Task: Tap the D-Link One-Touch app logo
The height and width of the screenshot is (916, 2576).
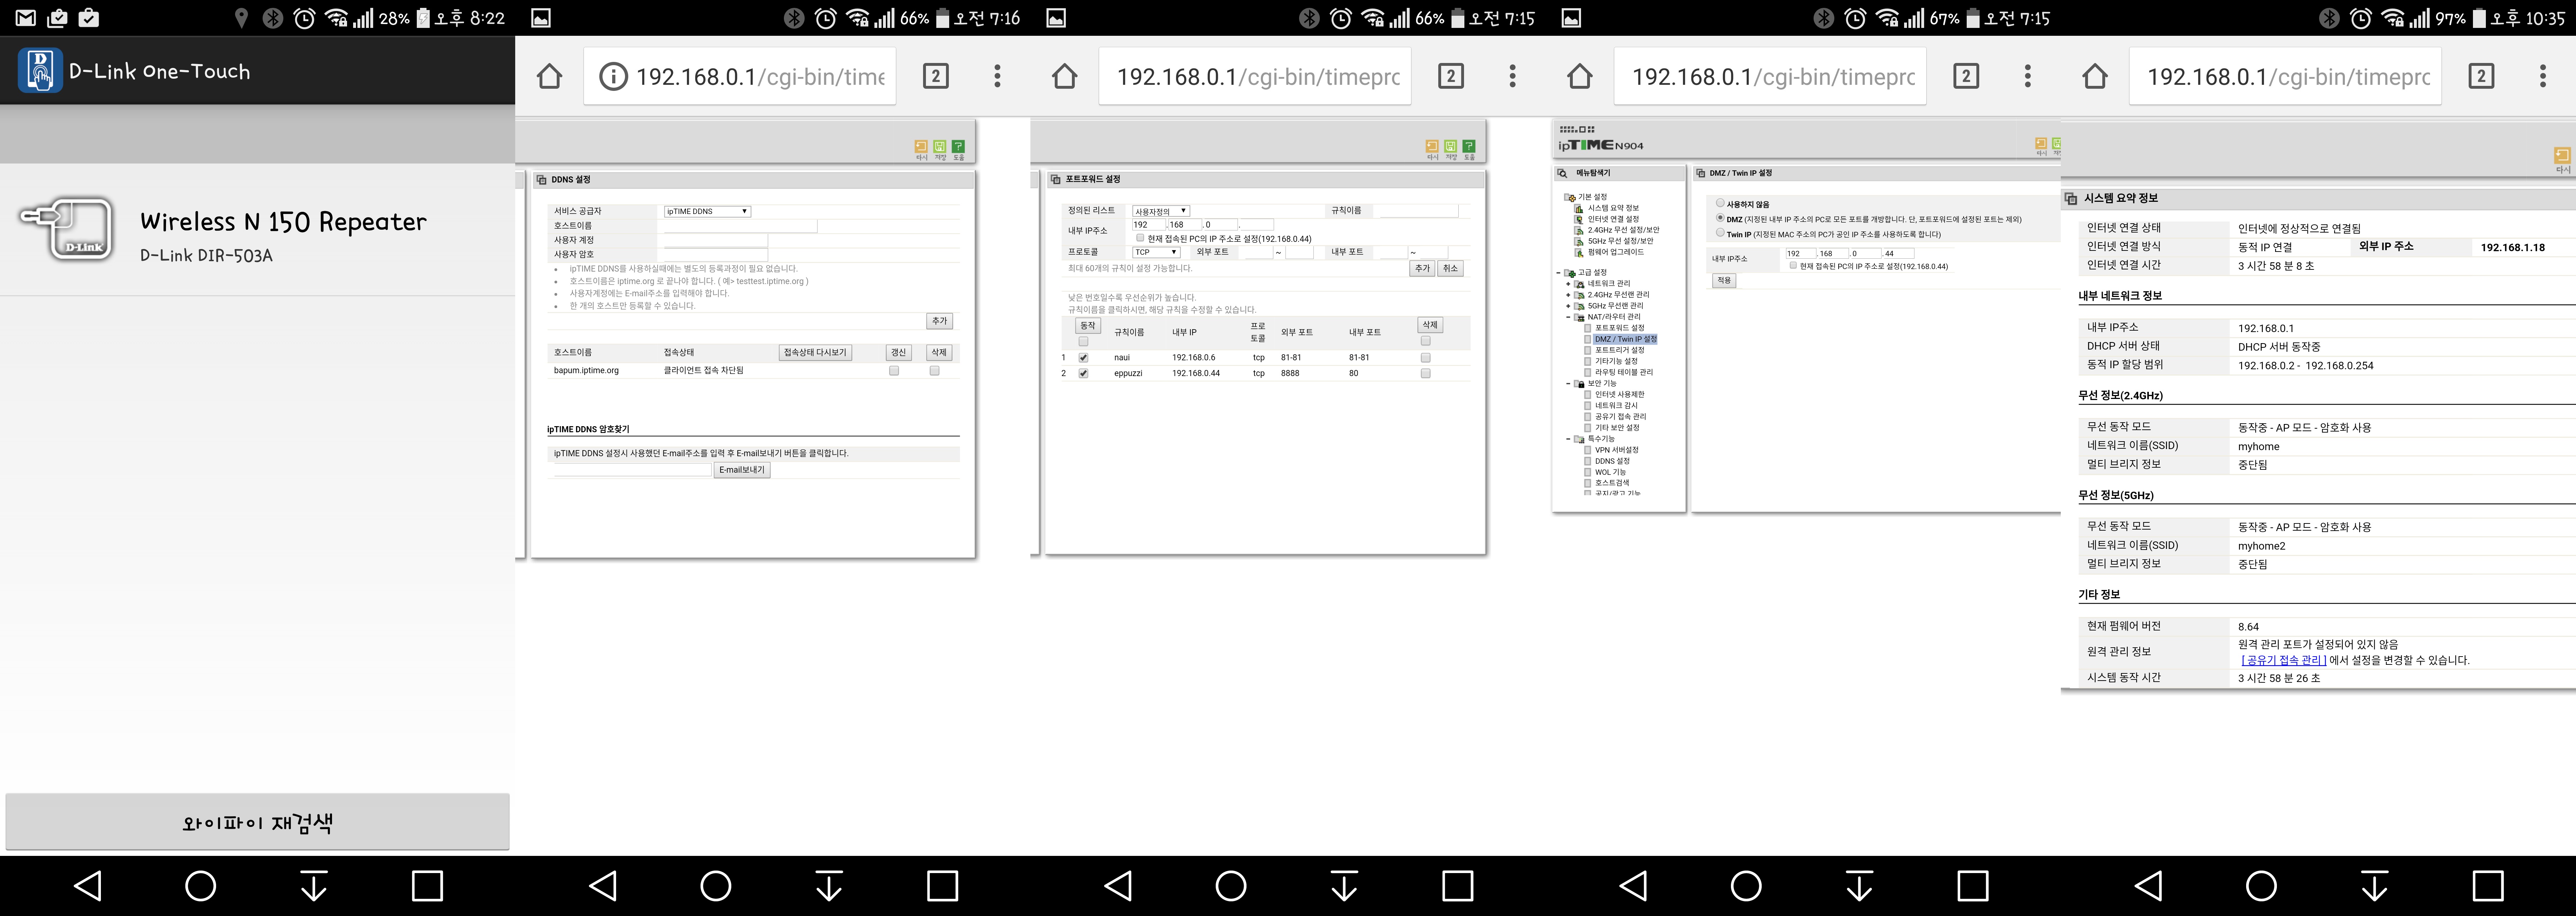Action: (x=40, y=71)
